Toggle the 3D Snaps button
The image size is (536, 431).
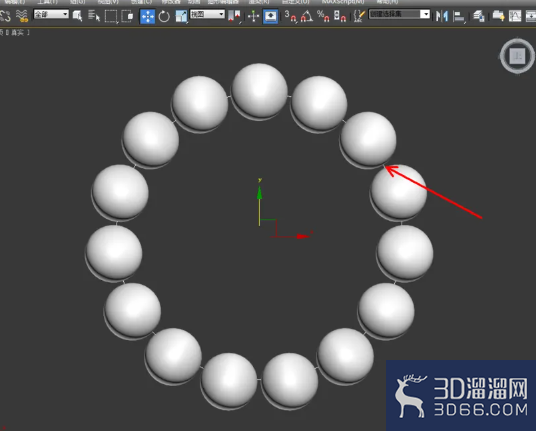(x=291, y=16)
